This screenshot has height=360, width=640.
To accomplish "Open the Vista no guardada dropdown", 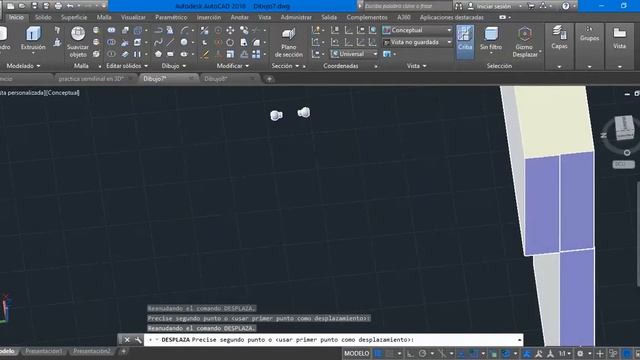I will tap(417, 42).
